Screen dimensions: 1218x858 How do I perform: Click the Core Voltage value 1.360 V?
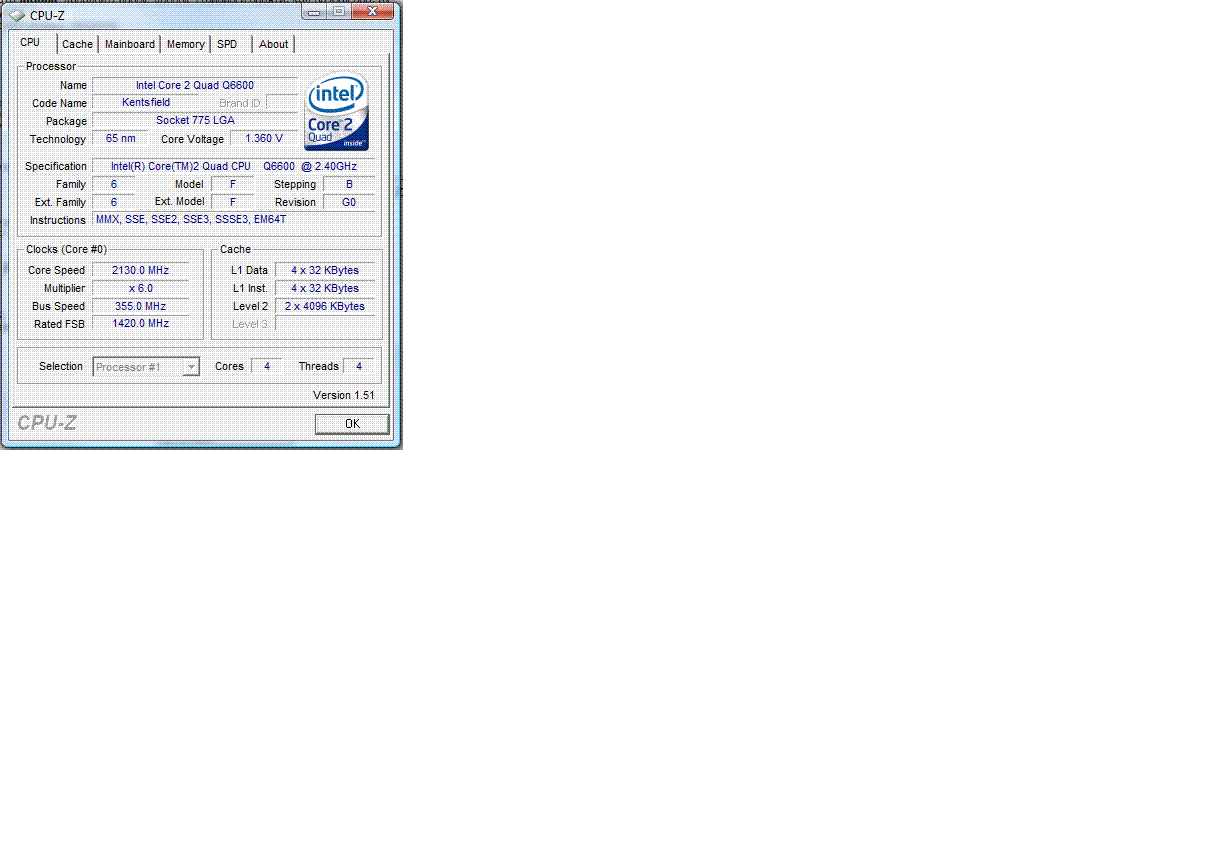click(264, 139)
